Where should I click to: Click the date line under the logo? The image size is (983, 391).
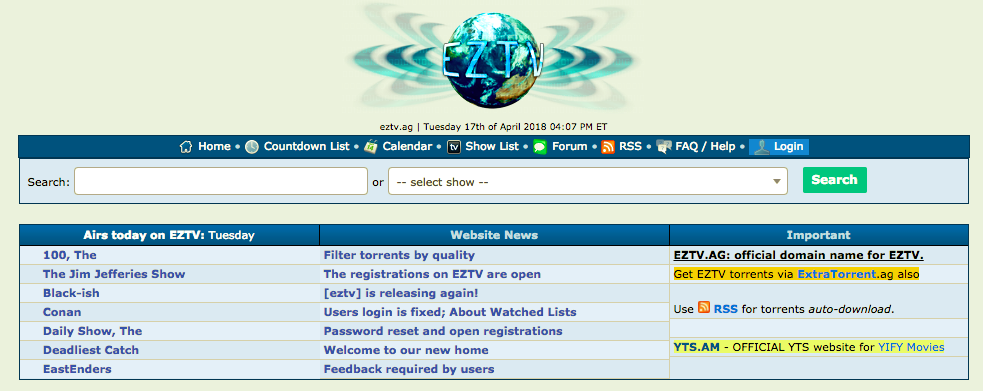click(493, 126)
